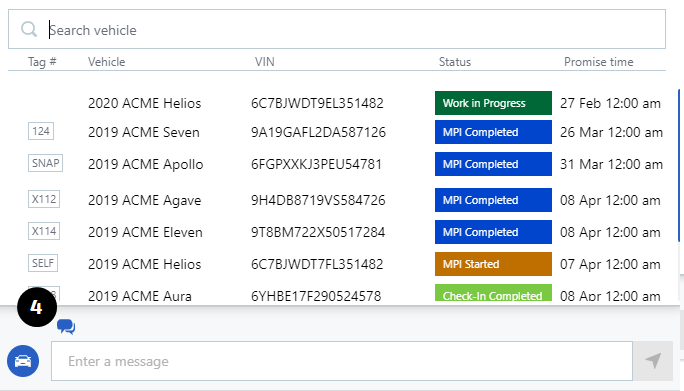The image size is (684, 391).
Task: Click the SELF tag label
Action: [x=43, y=263]
